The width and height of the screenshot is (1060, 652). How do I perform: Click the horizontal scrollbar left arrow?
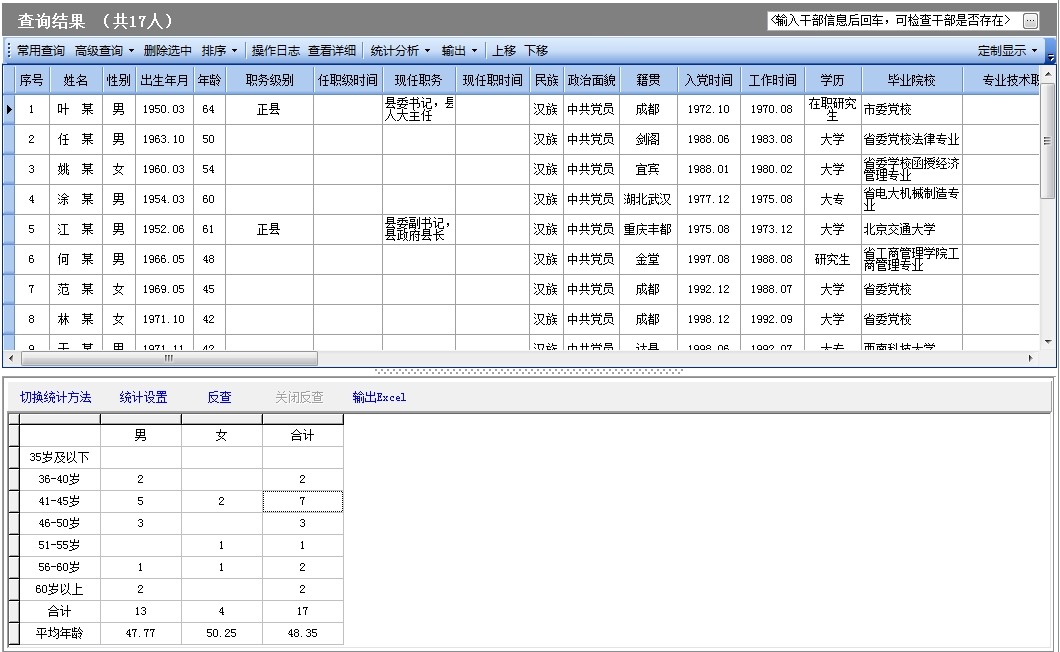[x=10, y=358]
